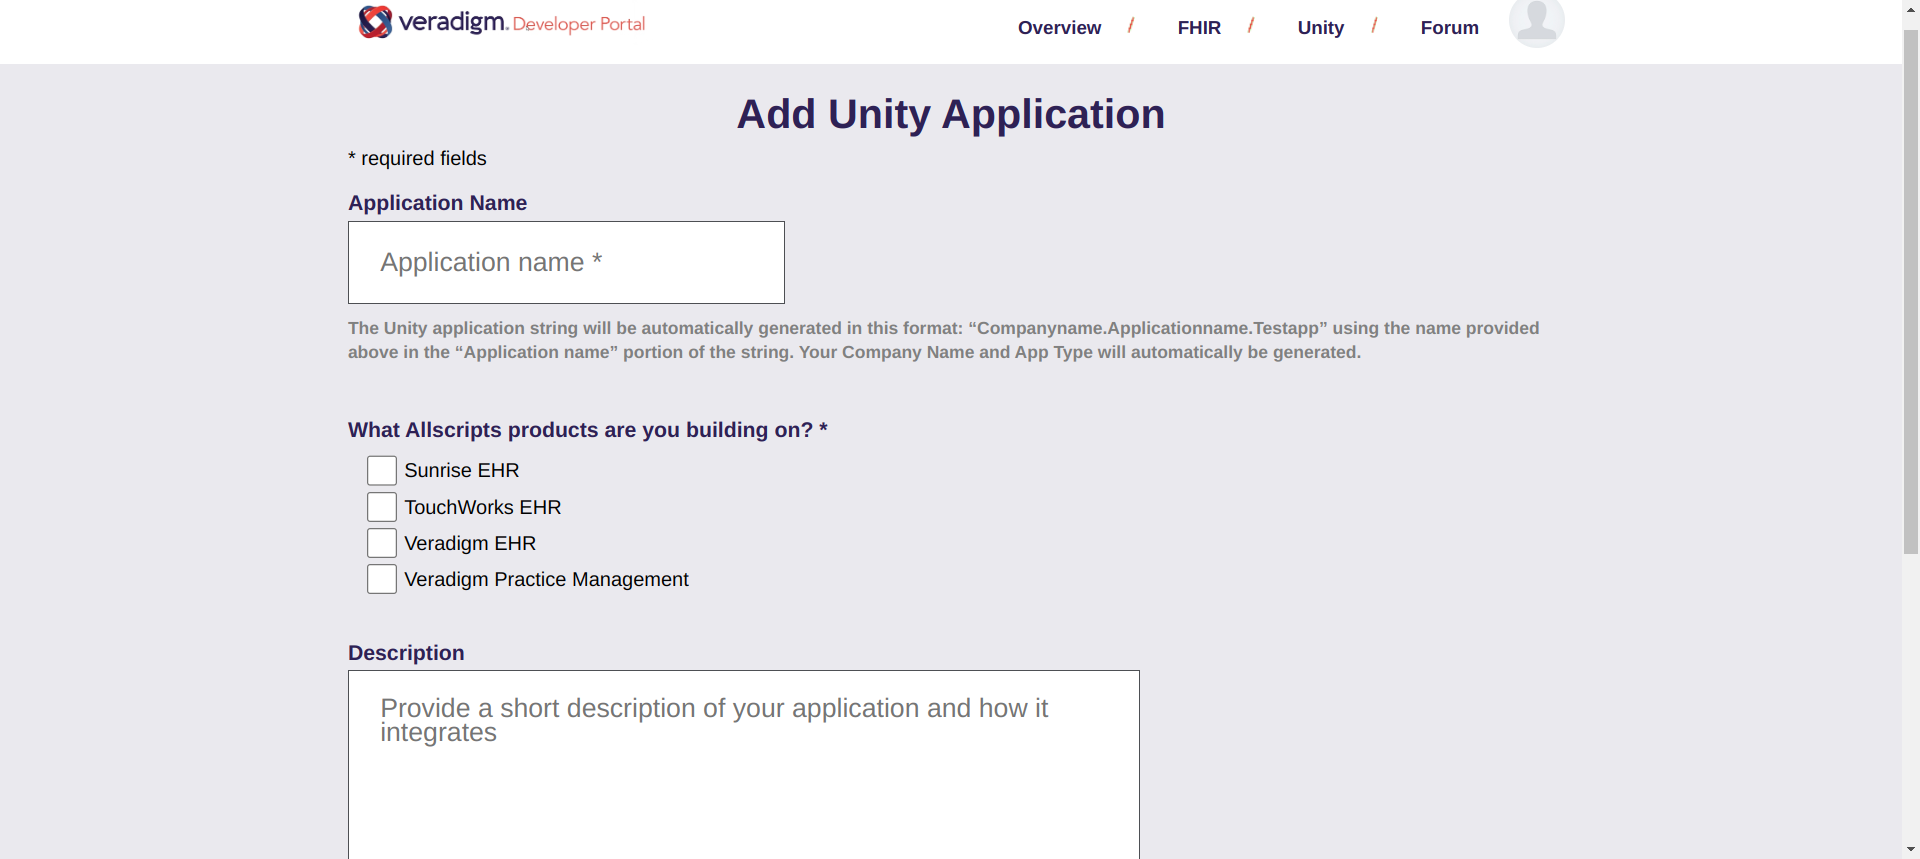This screenshot has height=859, width=1920.
Task: Open the Overview menu item
Action: click(x=1059, y=28)
